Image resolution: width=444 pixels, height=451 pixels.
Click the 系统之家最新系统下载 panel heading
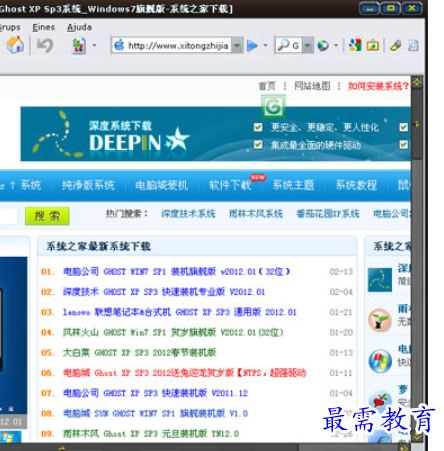(98, 246)
